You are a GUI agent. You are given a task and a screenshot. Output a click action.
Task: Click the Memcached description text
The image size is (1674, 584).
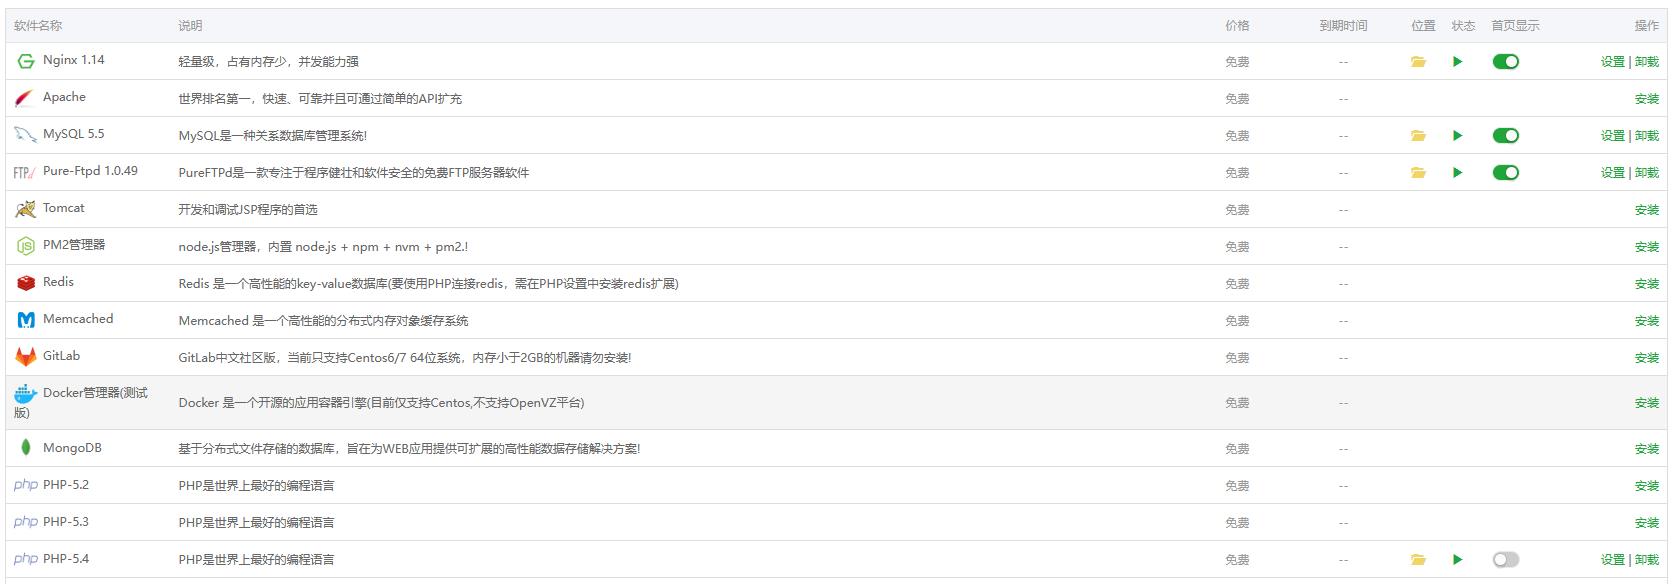323,321
